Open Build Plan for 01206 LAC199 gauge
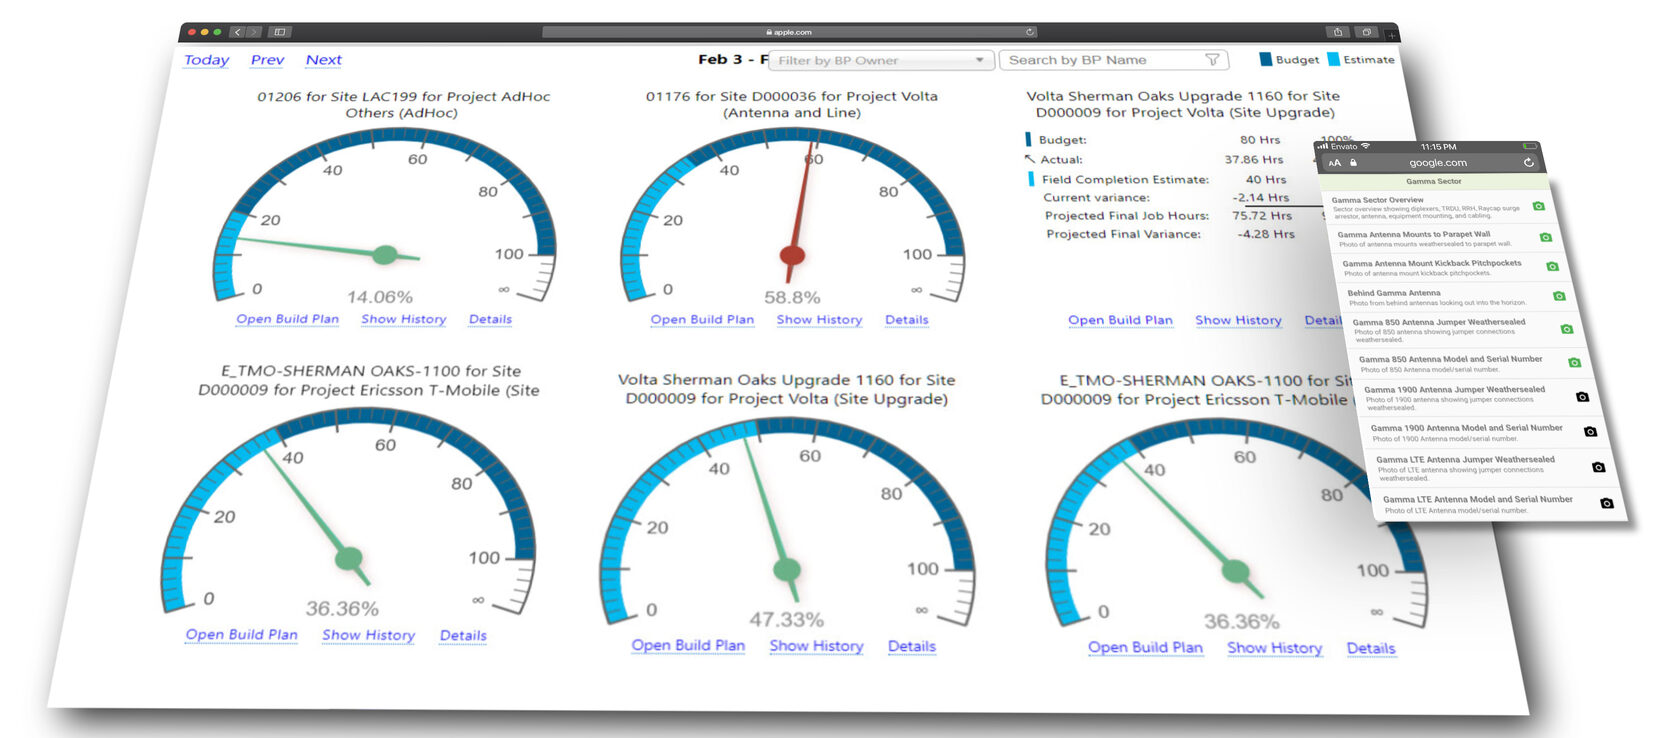The width and height of the screenshot is (1680, 738). click(x=287, y=319)
